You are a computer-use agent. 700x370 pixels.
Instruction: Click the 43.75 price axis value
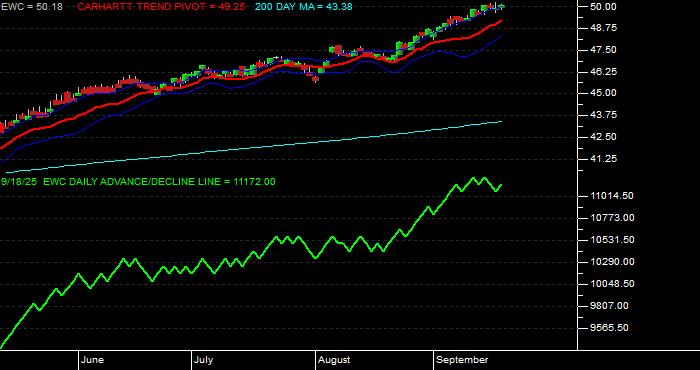tap(603, 115)
